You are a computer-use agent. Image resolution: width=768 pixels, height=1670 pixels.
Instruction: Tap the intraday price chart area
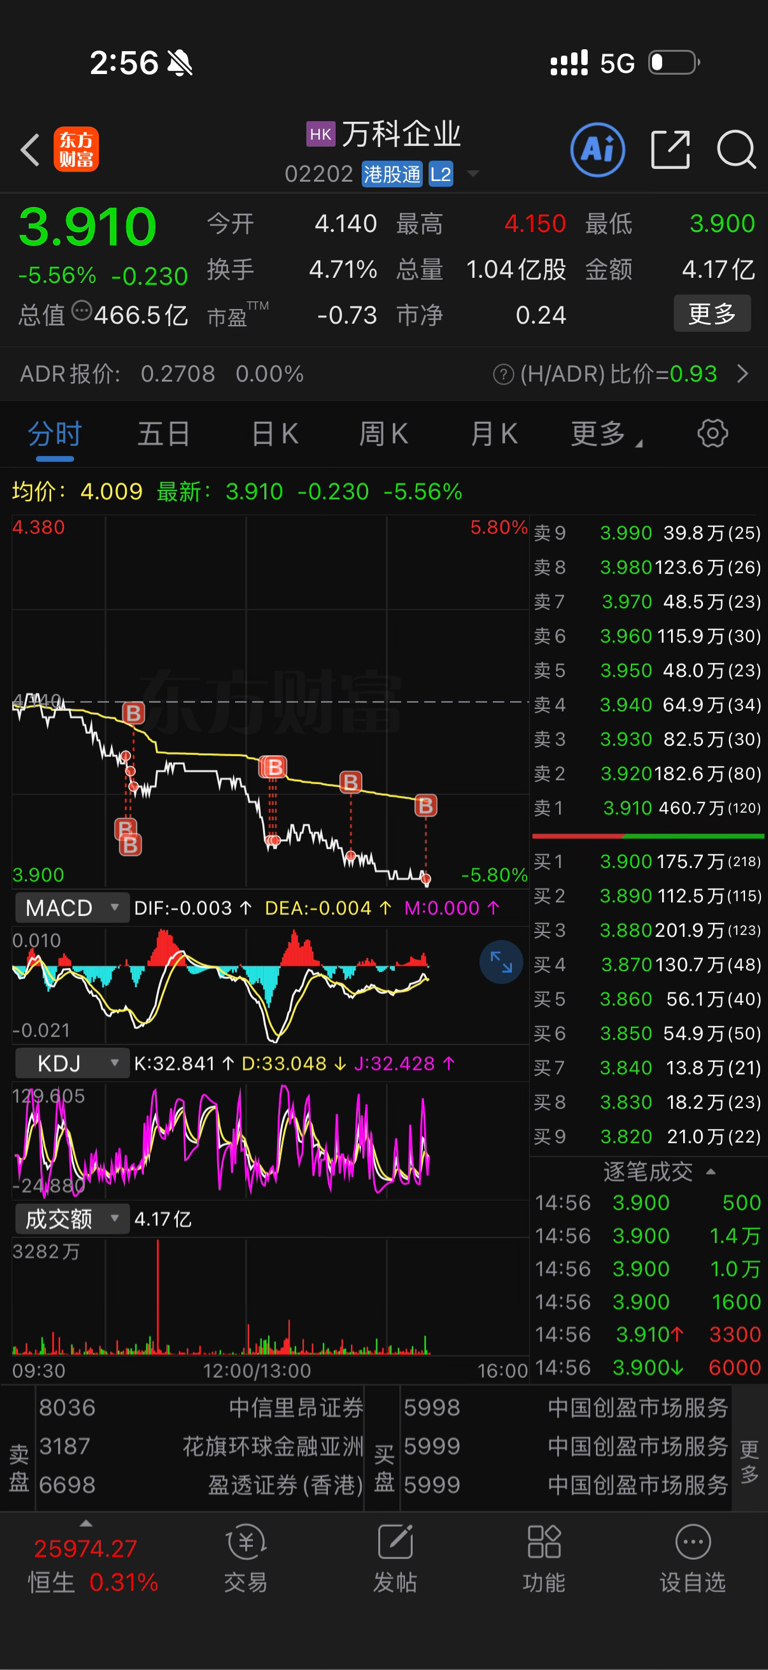[270, 701]
